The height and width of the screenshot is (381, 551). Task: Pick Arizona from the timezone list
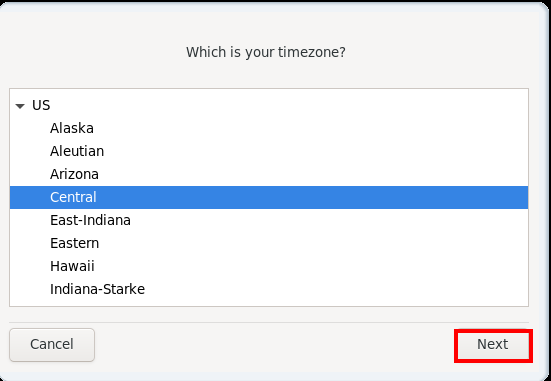pos(74,174)
